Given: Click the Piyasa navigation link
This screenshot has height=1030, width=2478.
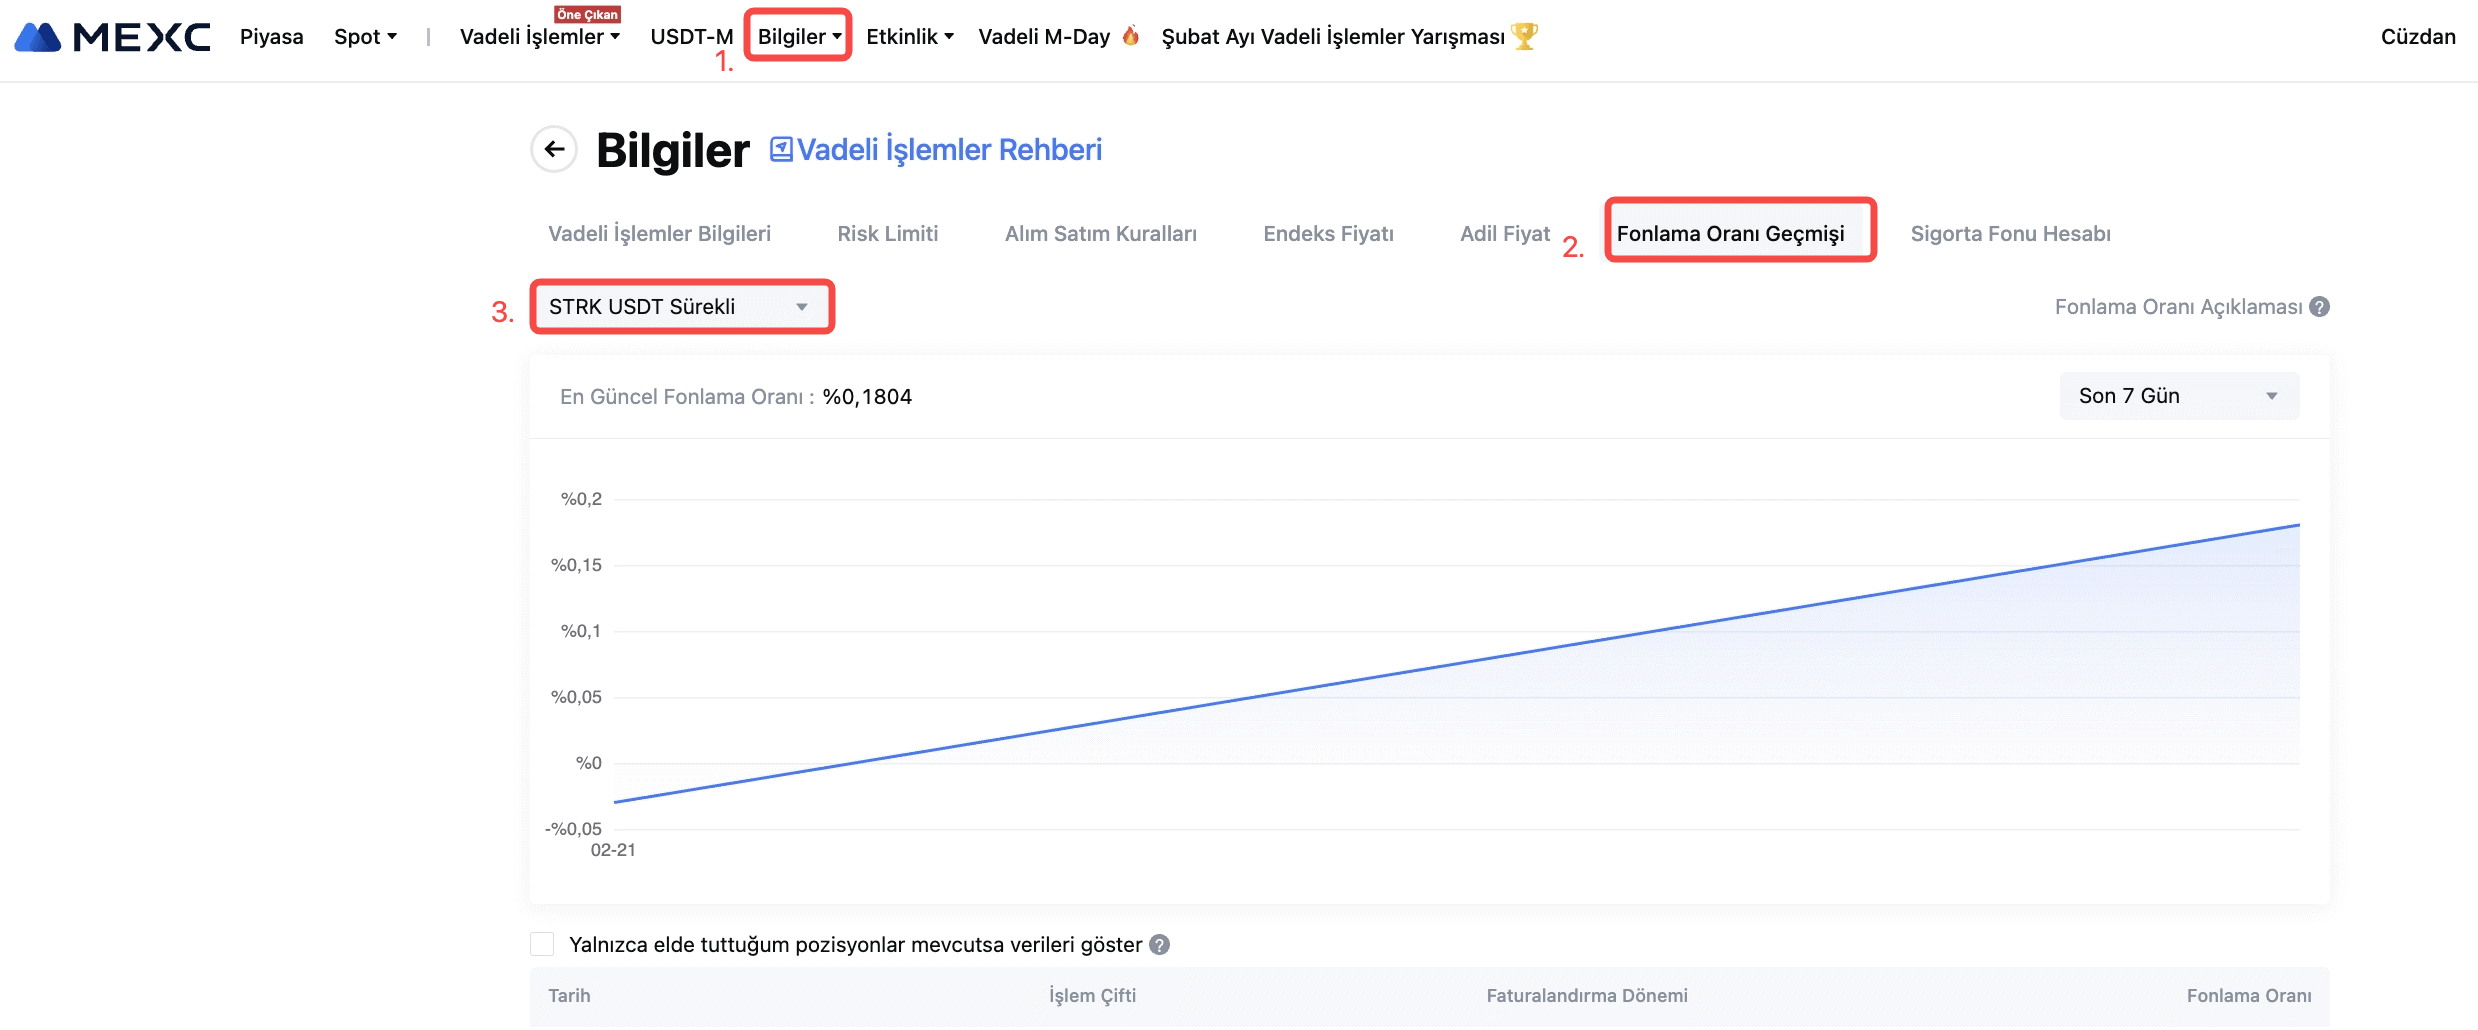Looking at the screenshot, I should tap(271, 37).
